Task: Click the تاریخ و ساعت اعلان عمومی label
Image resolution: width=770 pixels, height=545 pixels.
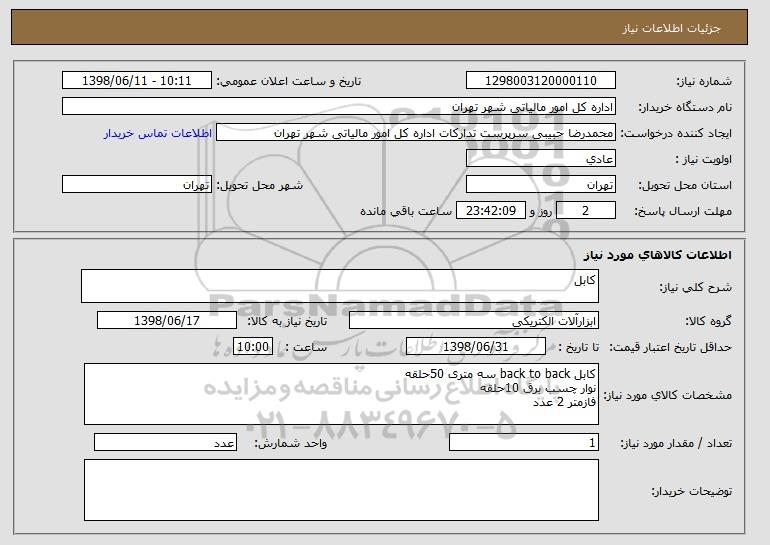Action: pyautogui.click(x=289, y=81)
